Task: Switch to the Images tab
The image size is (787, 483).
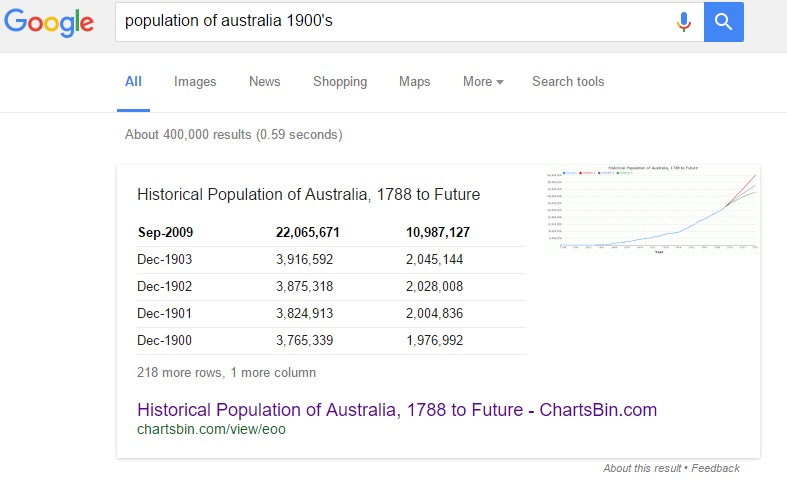Action: pyautogui.click(x=195, y=82)
